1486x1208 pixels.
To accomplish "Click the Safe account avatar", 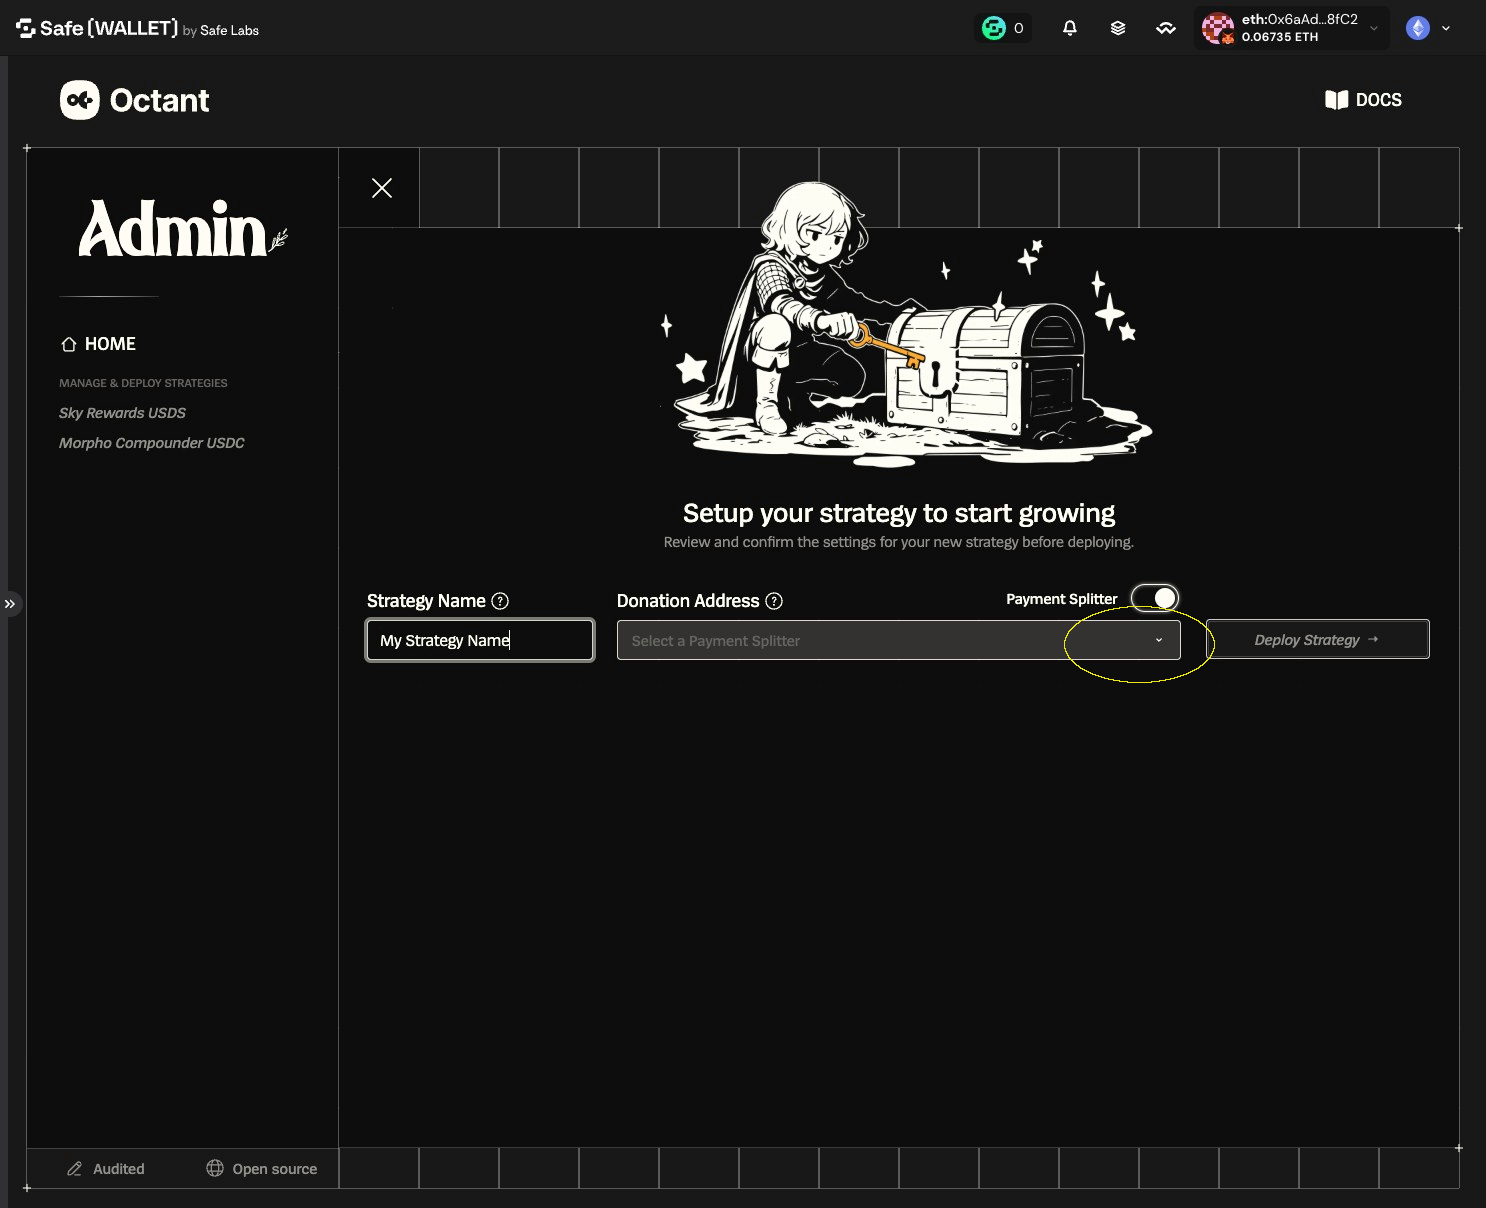I will (x=1218, y=28).
